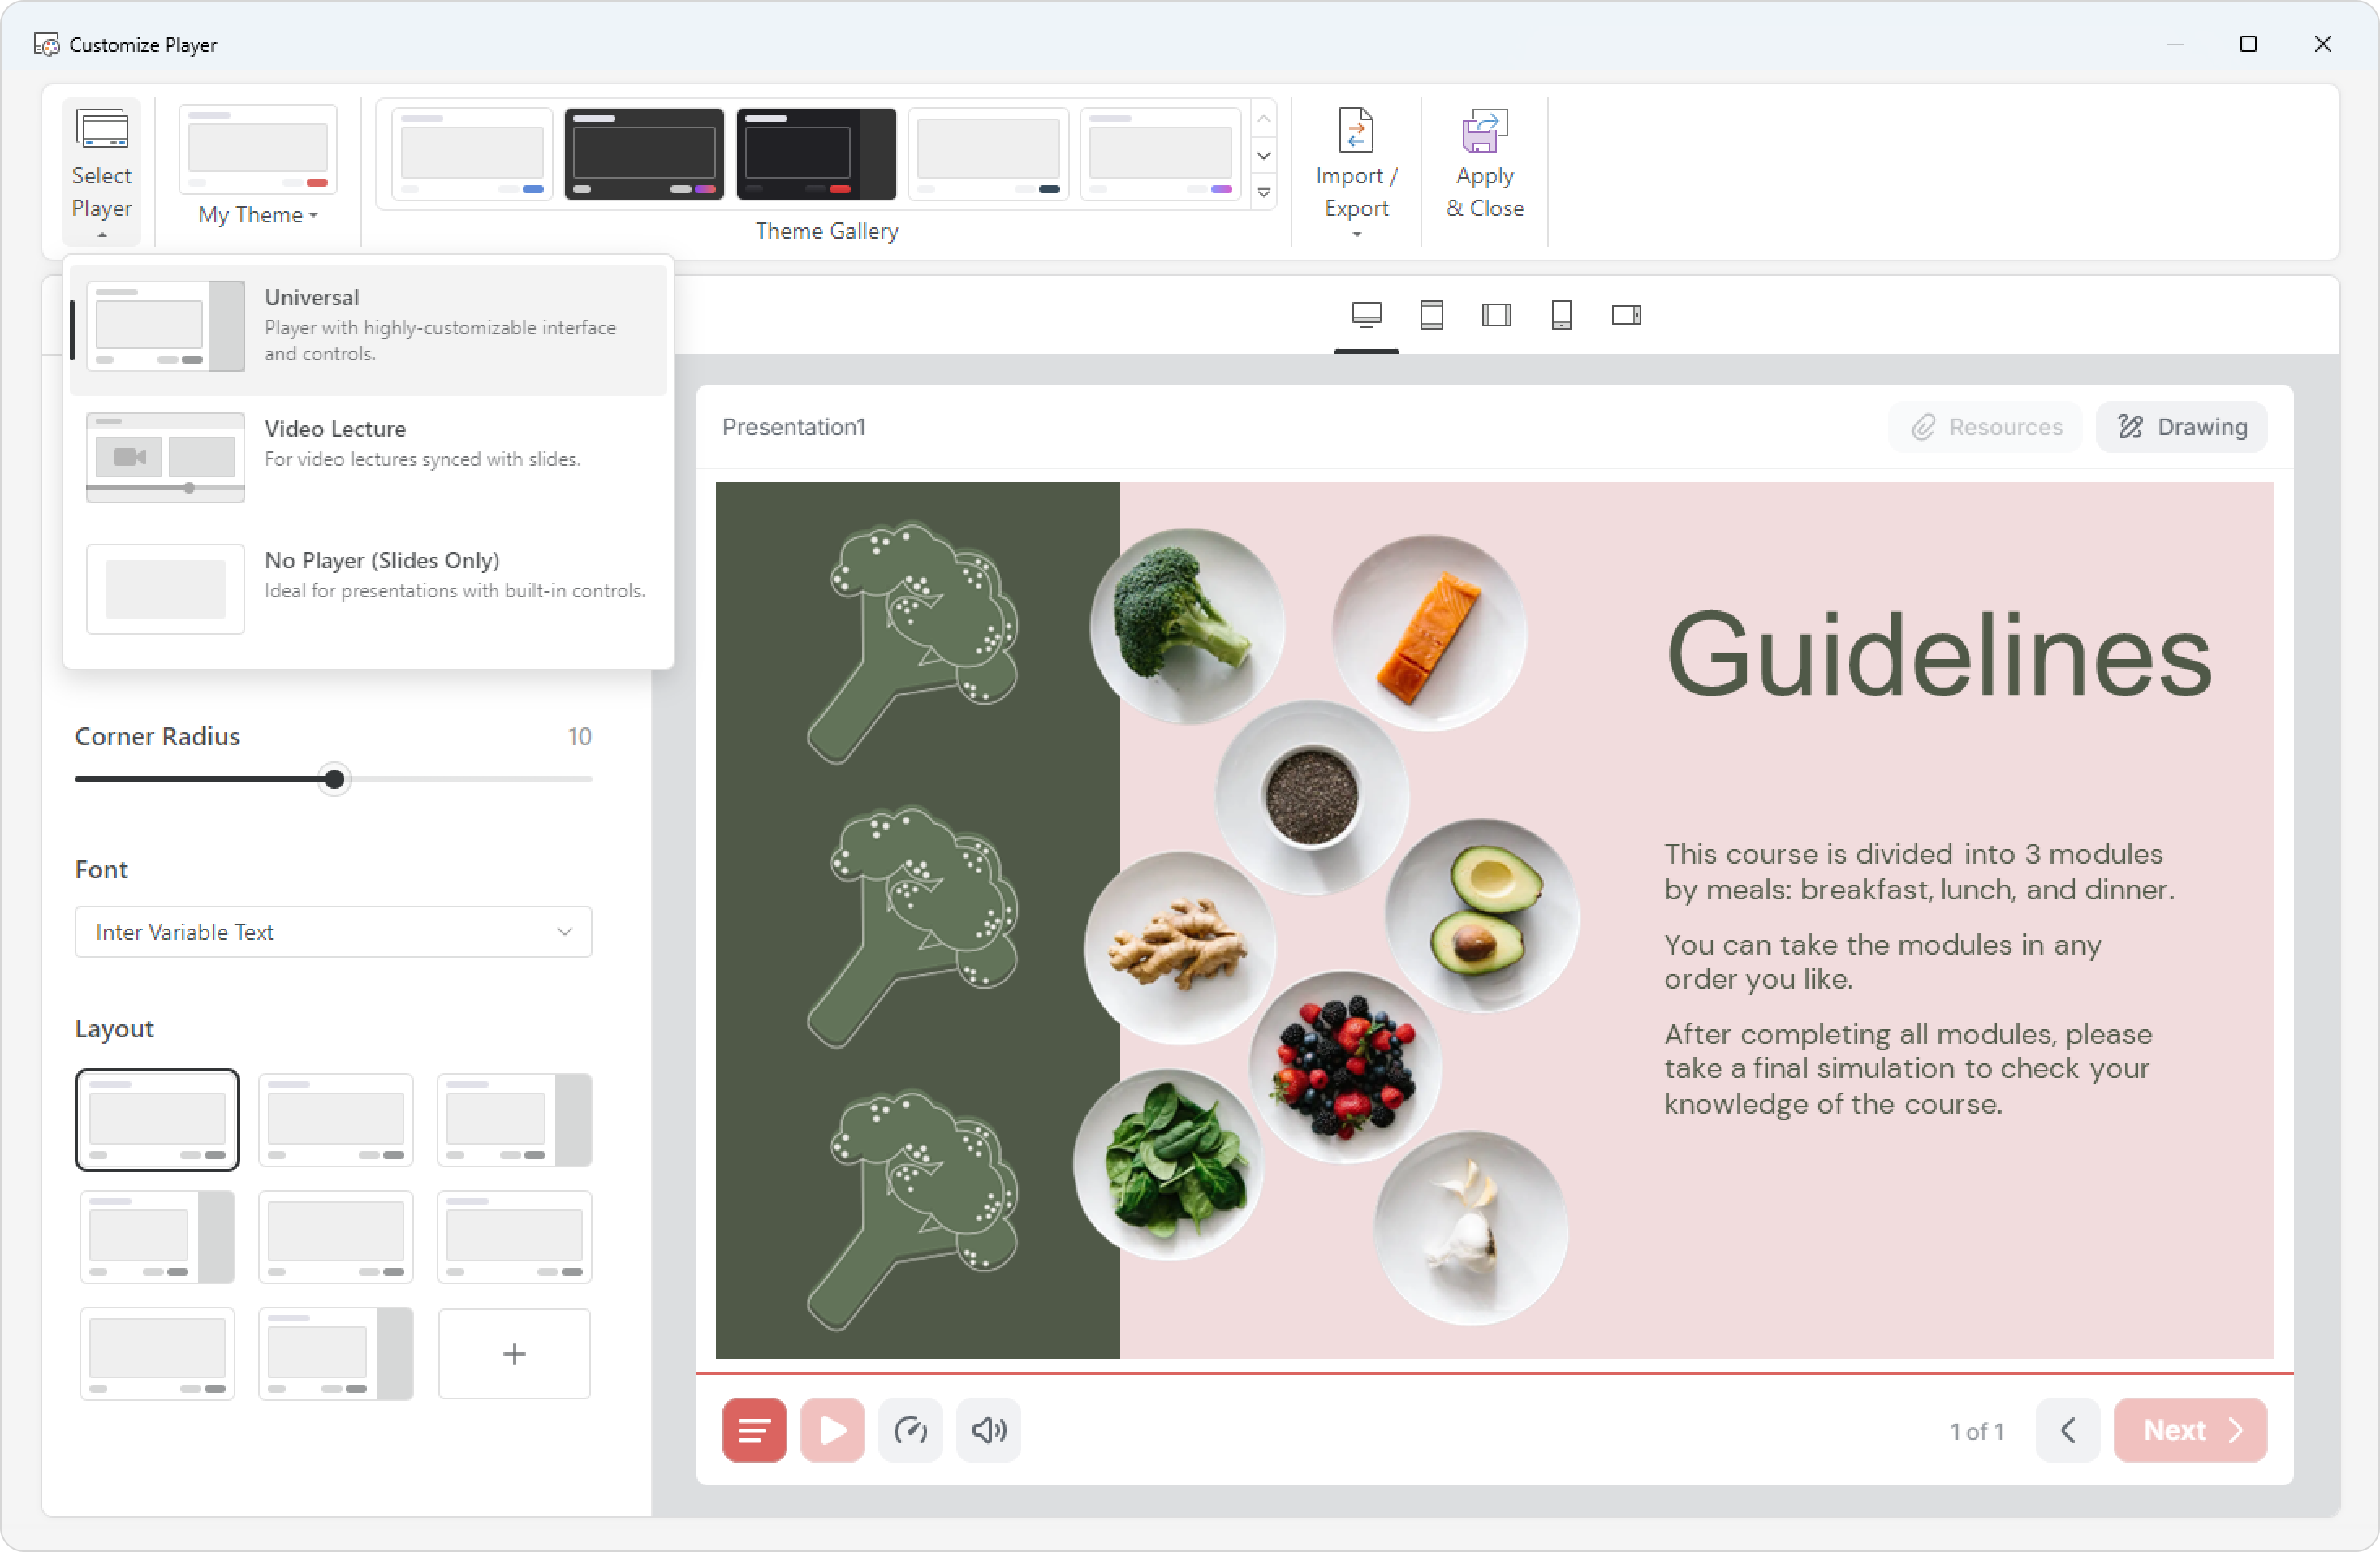Click the volume speaker icon
Viewport: 2380px width, 1552px height.
(988, 1430)
